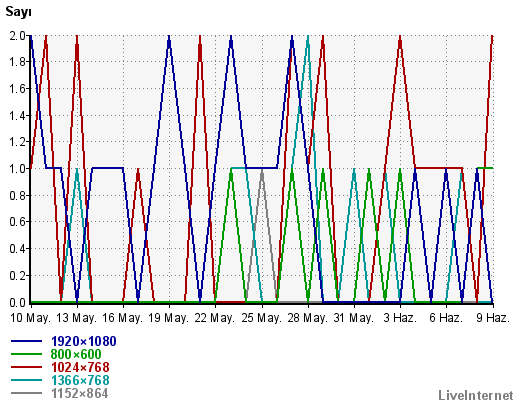Click the Sayı chart title

pyautogui.click(x=18, y=12)
